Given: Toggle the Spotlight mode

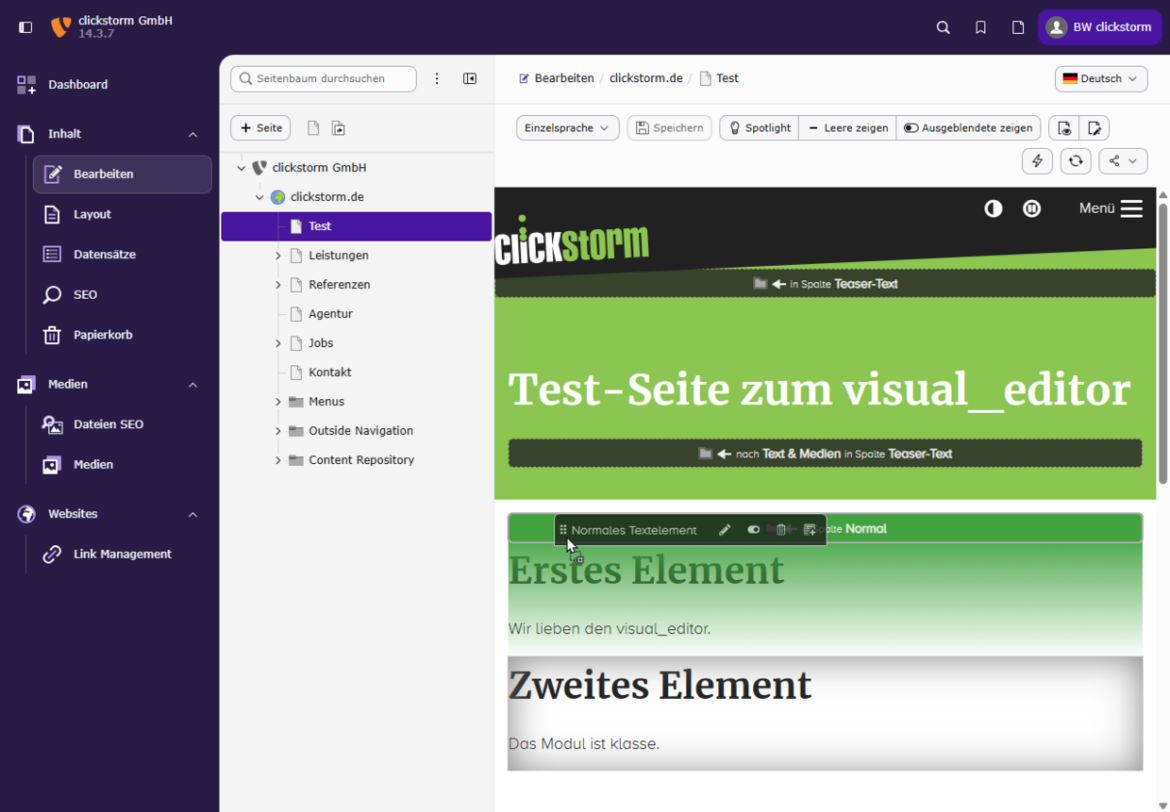Looking at the screenshot, I should [x=760, y=128].
